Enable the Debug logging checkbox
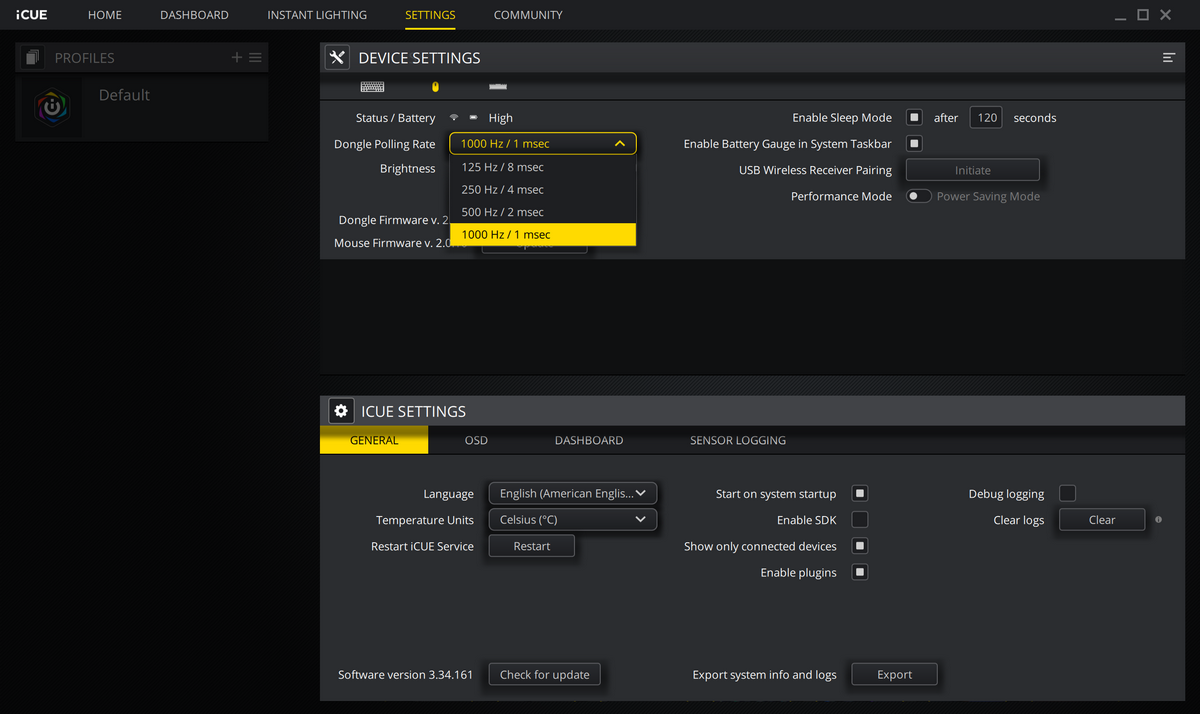1200x714 pixels. [x=1067, y=493]
